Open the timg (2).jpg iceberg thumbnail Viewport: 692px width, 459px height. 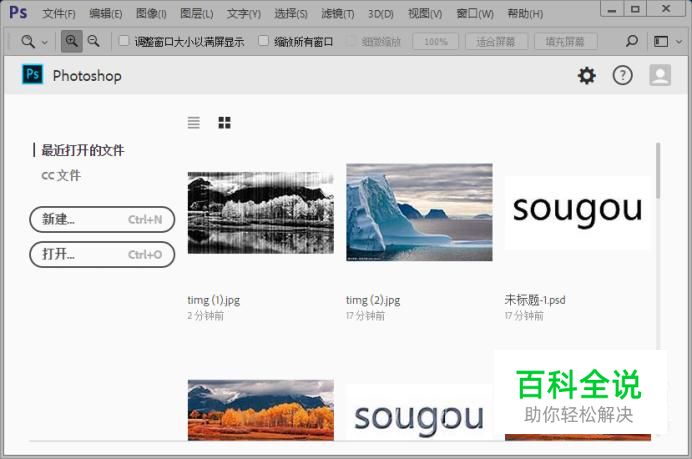(419, 212)
